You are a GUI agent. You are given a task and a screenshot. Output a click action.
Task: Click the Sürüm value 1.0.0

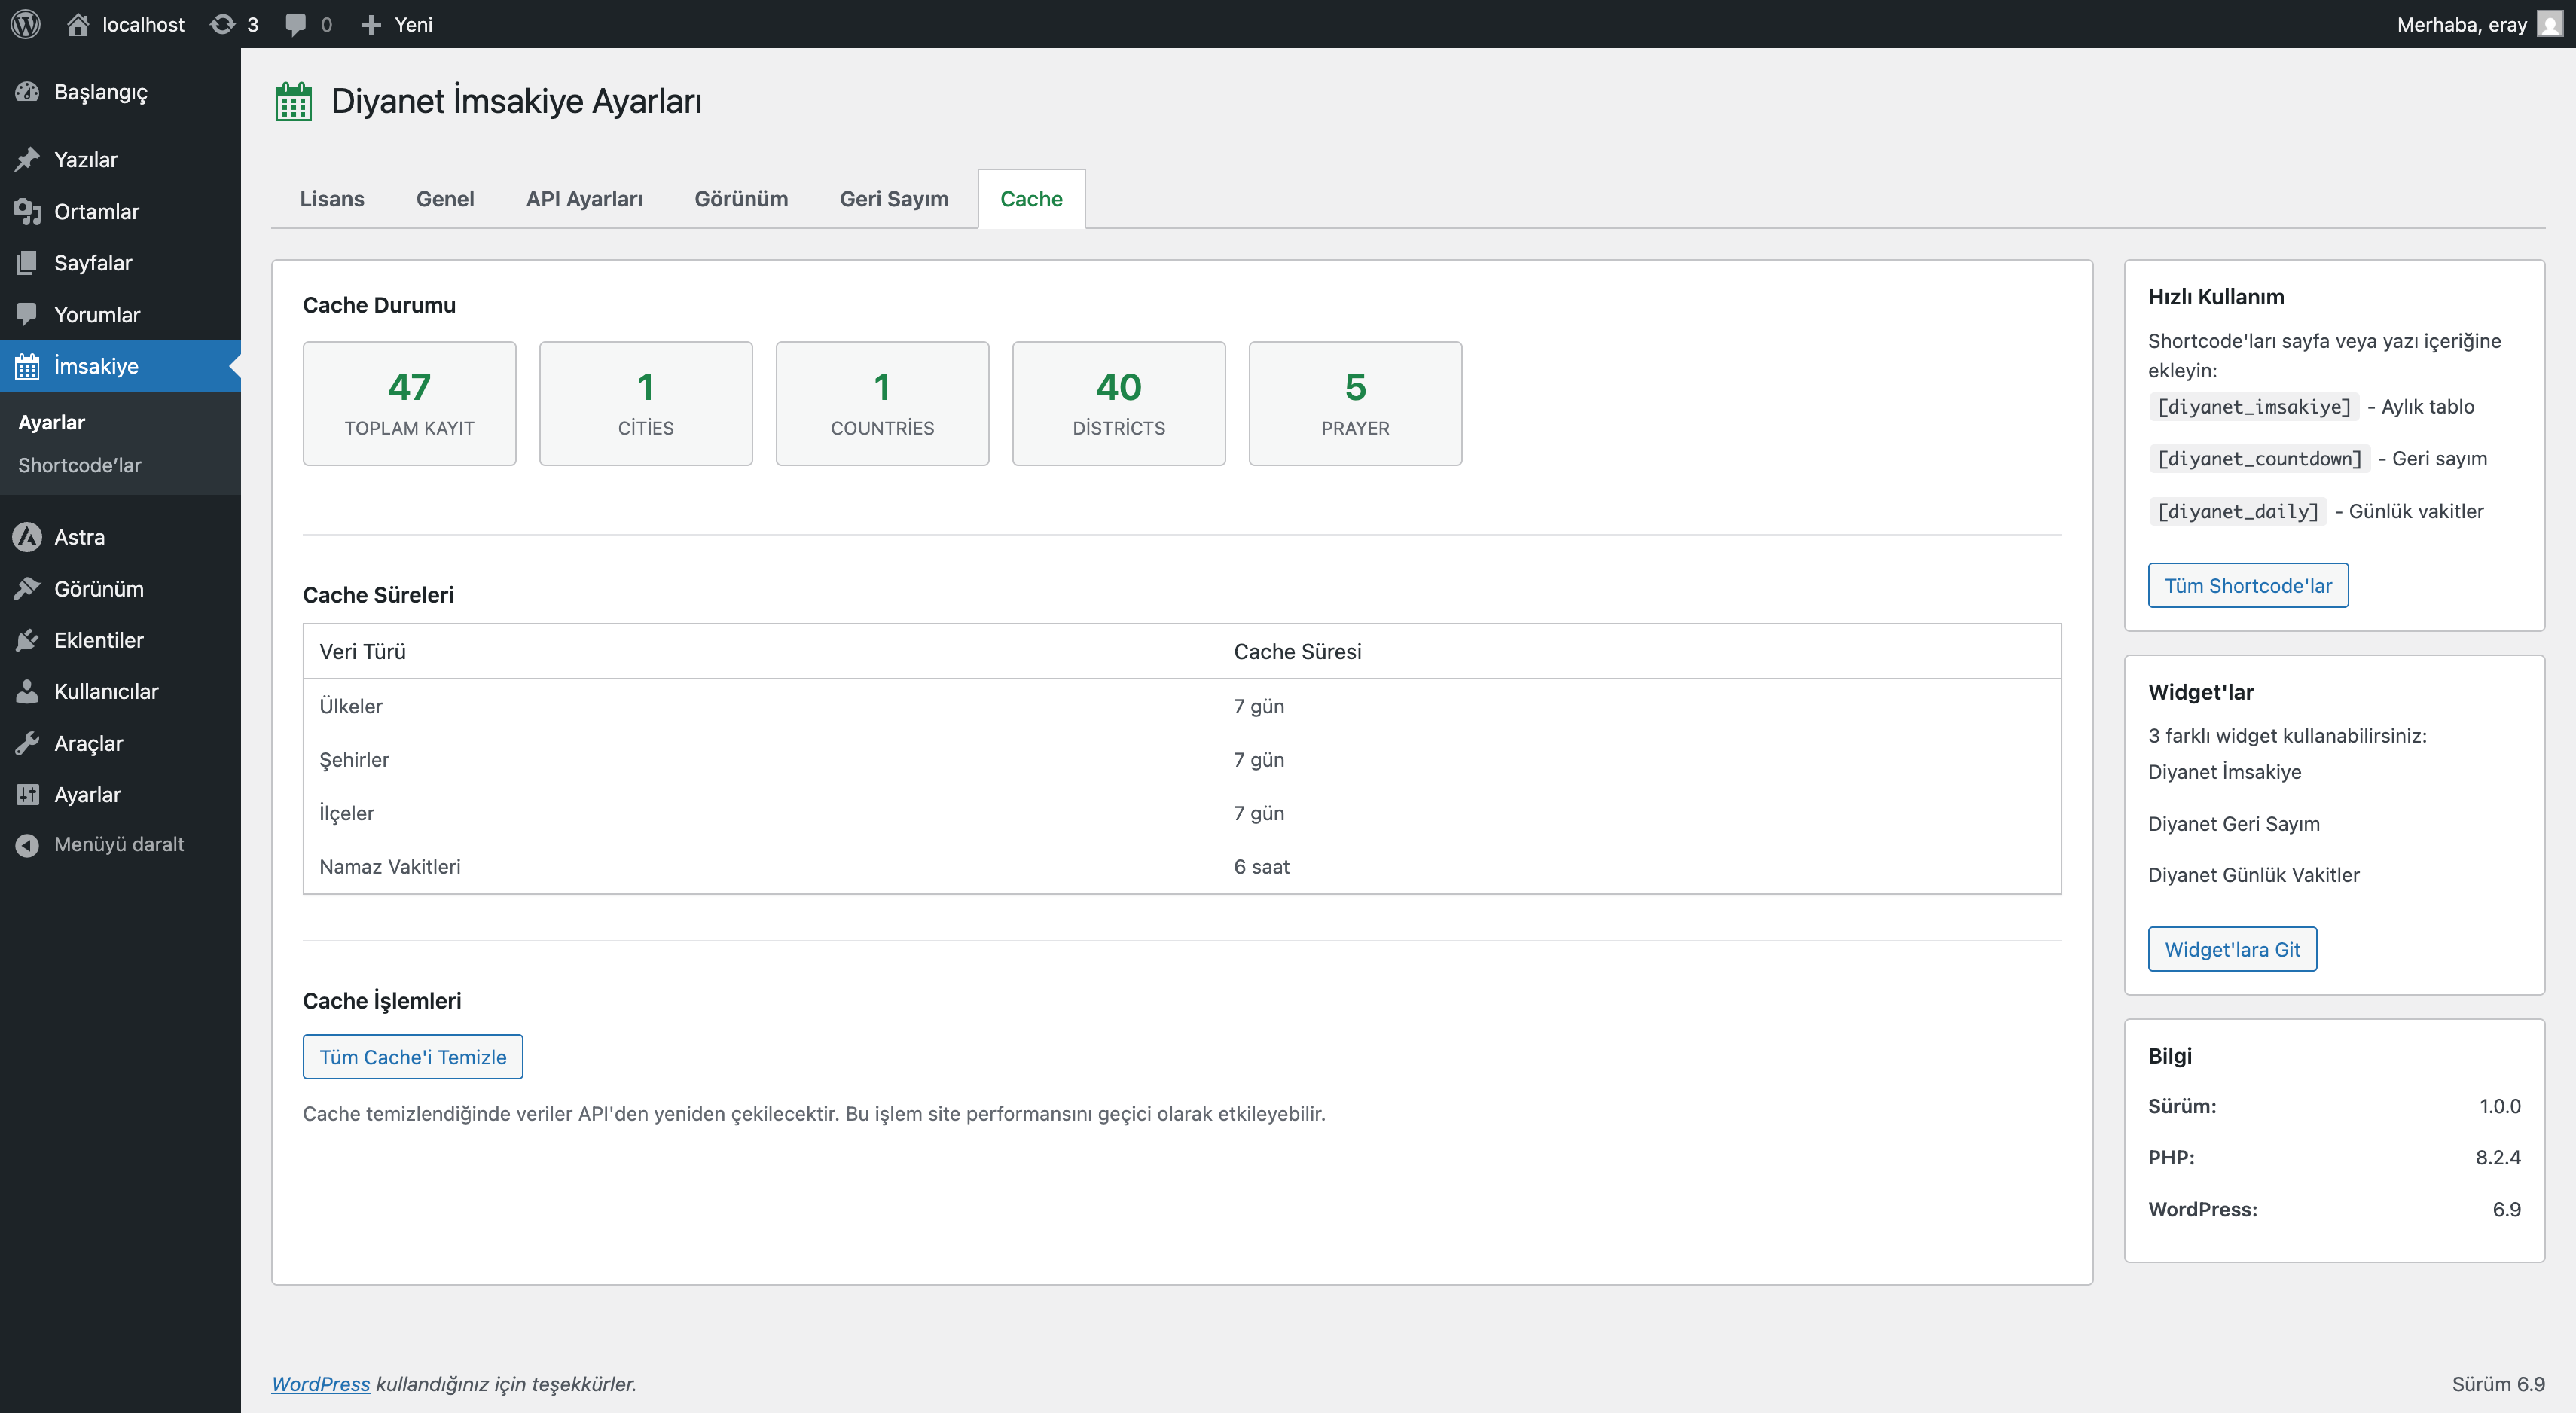(2500, 1107)
